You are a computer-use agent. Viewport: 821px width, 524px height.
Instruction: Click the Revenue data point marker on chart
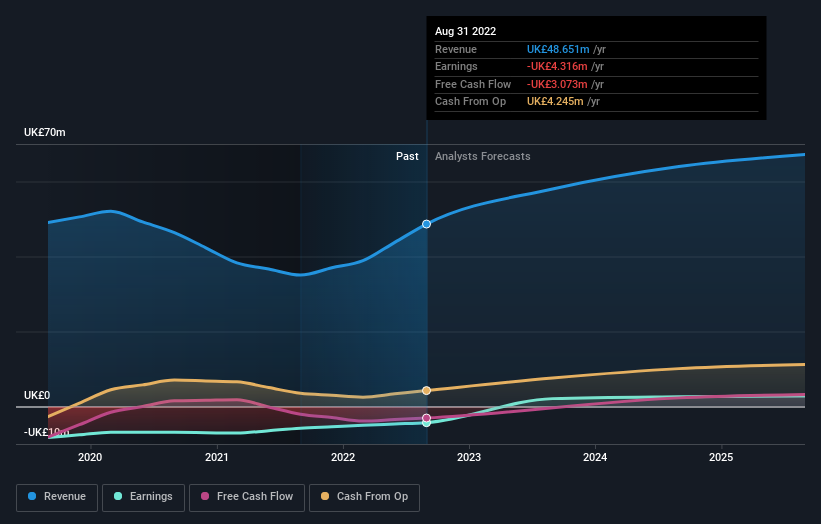click(426, 224)
